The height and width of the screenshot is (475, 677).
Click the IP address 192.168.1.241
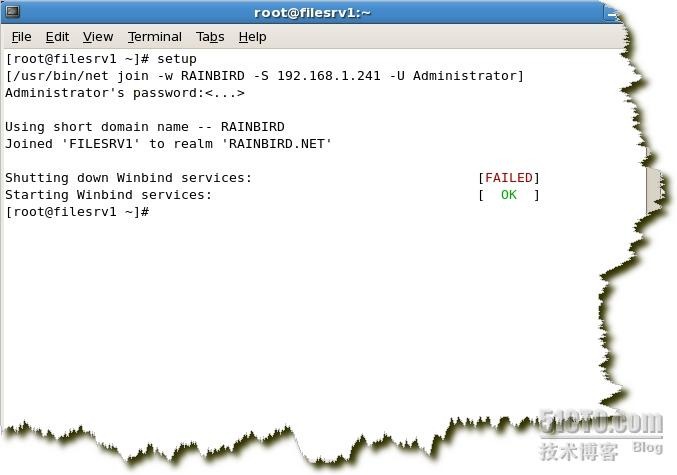coord(329,76)
